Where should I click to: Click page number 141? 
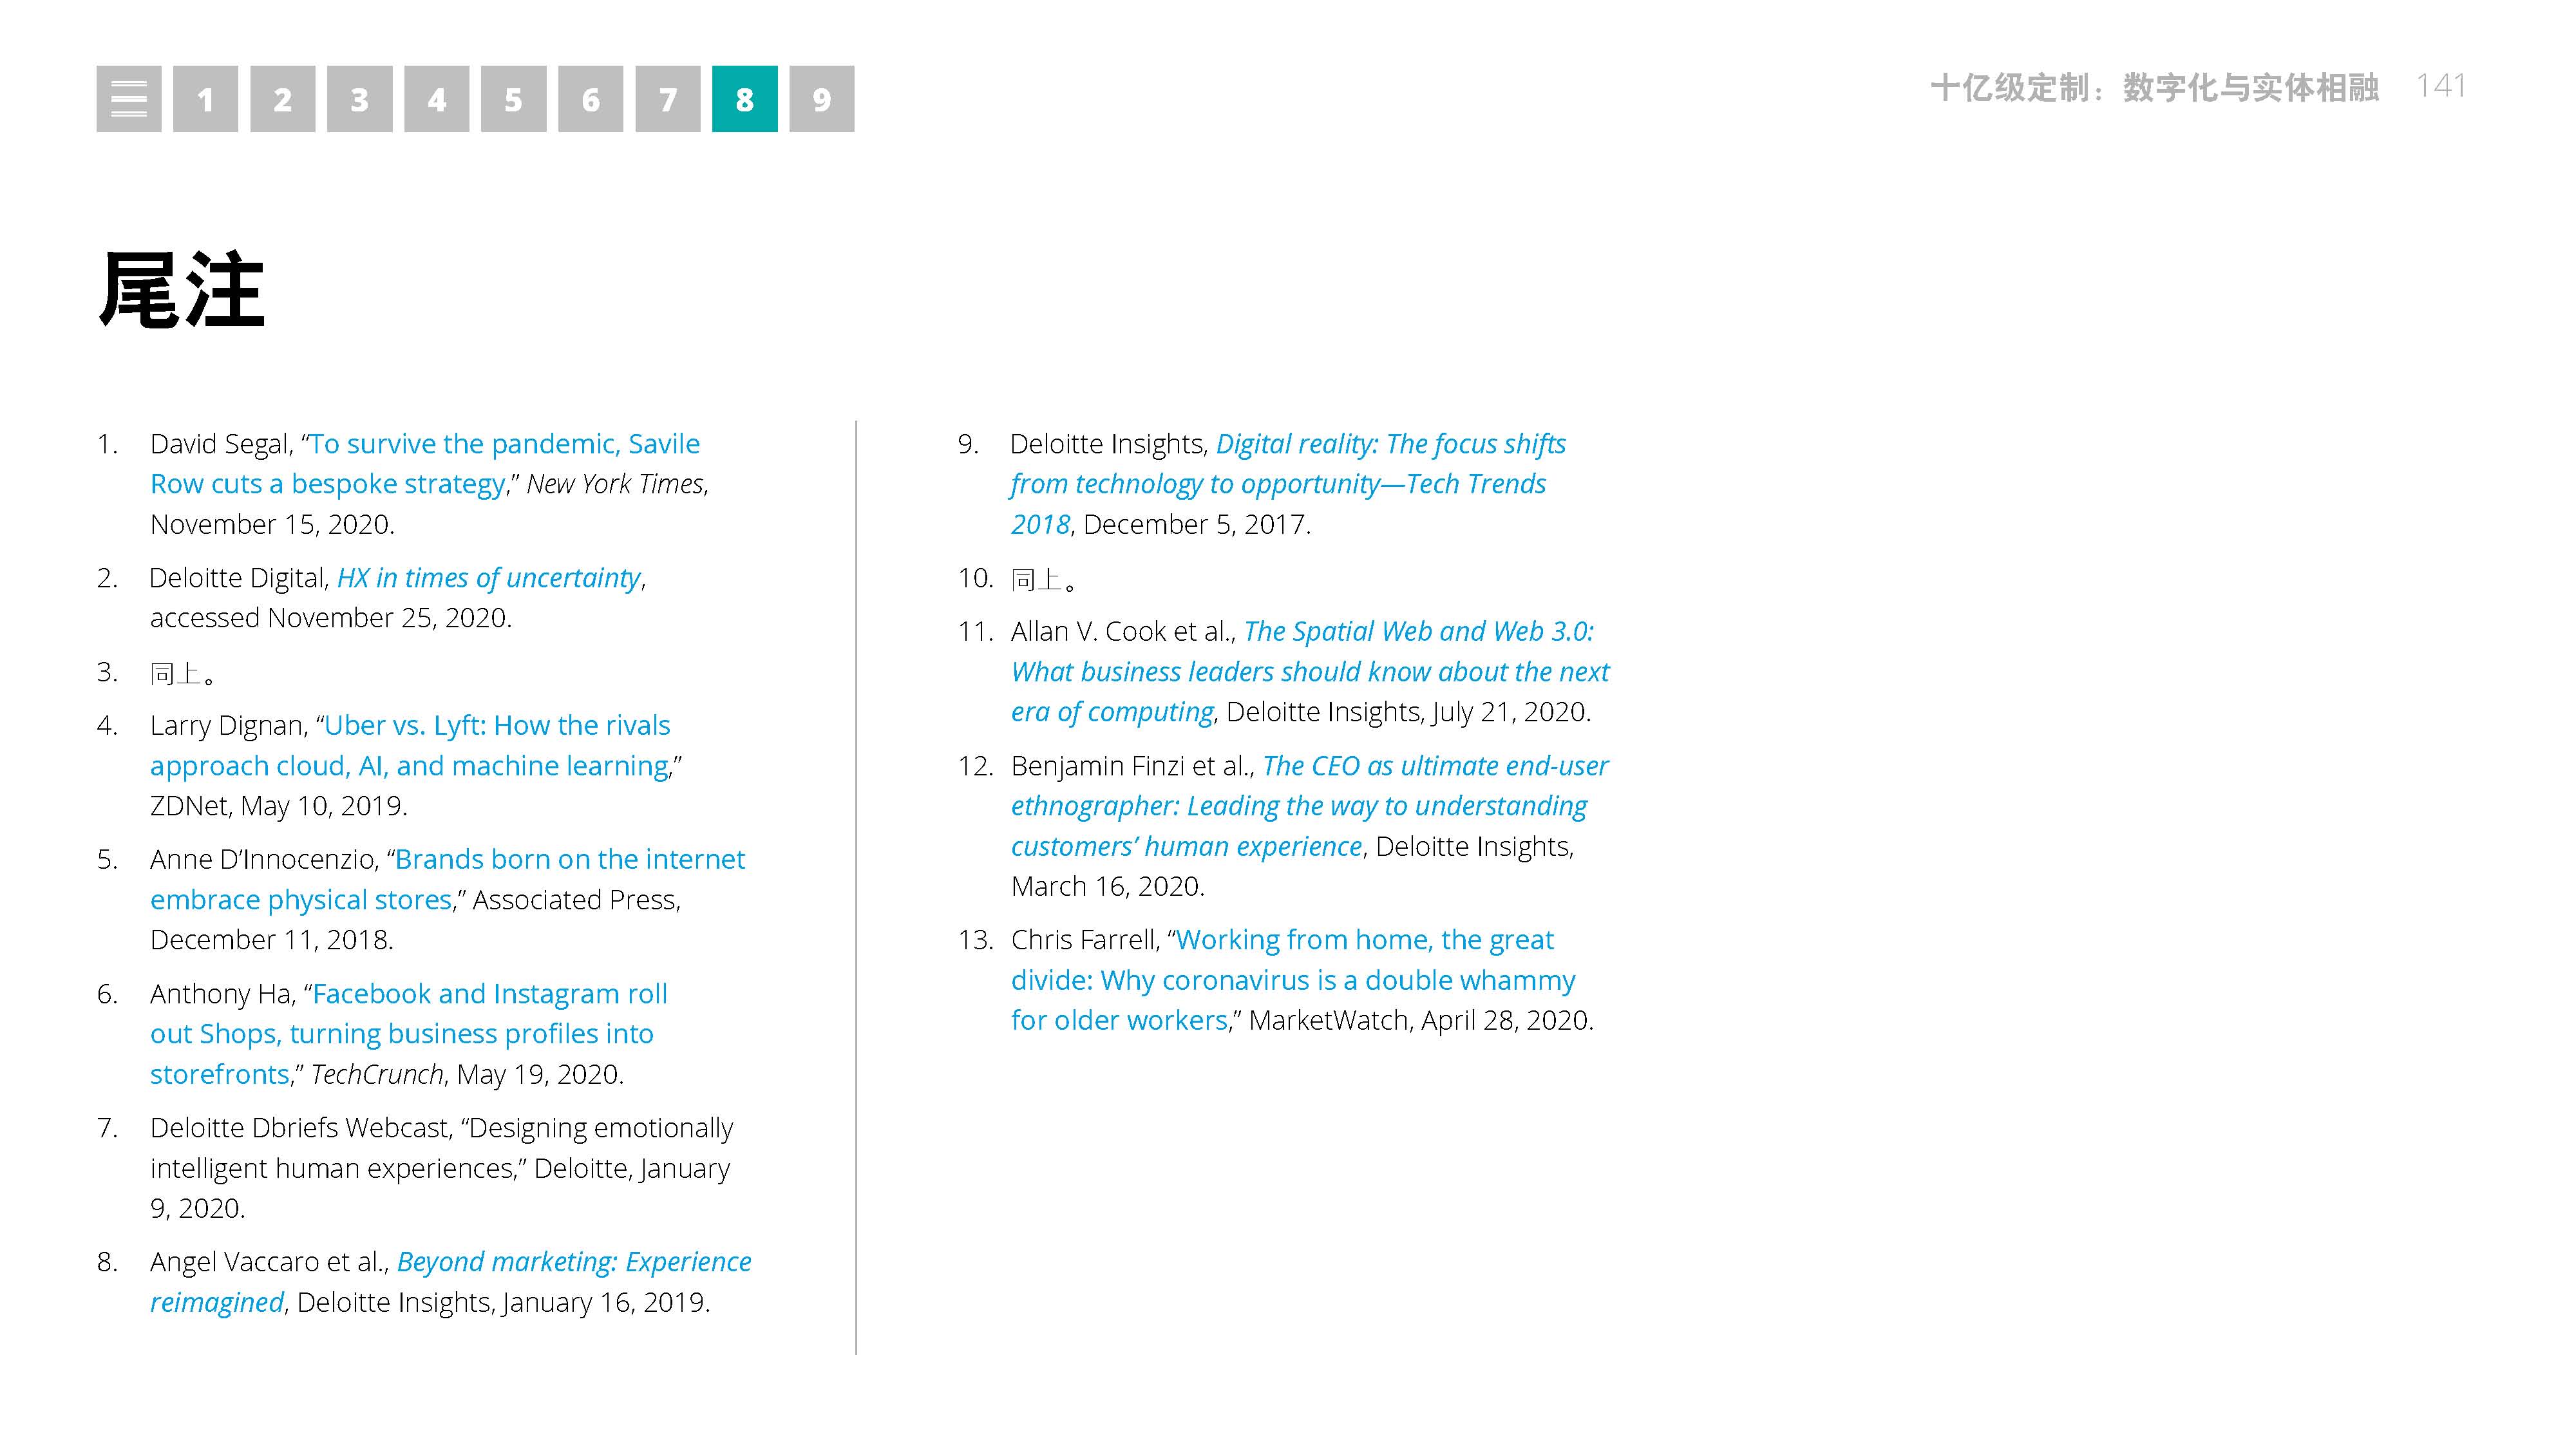(2441, 86)
